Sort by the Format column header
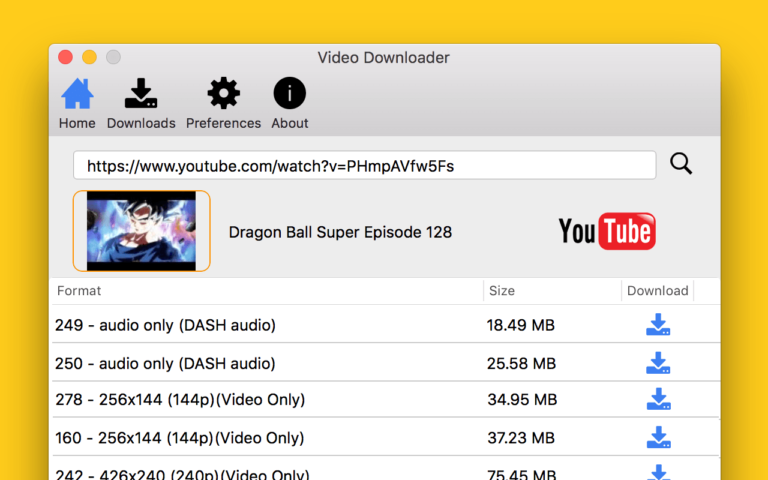 click(x=267, y=291)
